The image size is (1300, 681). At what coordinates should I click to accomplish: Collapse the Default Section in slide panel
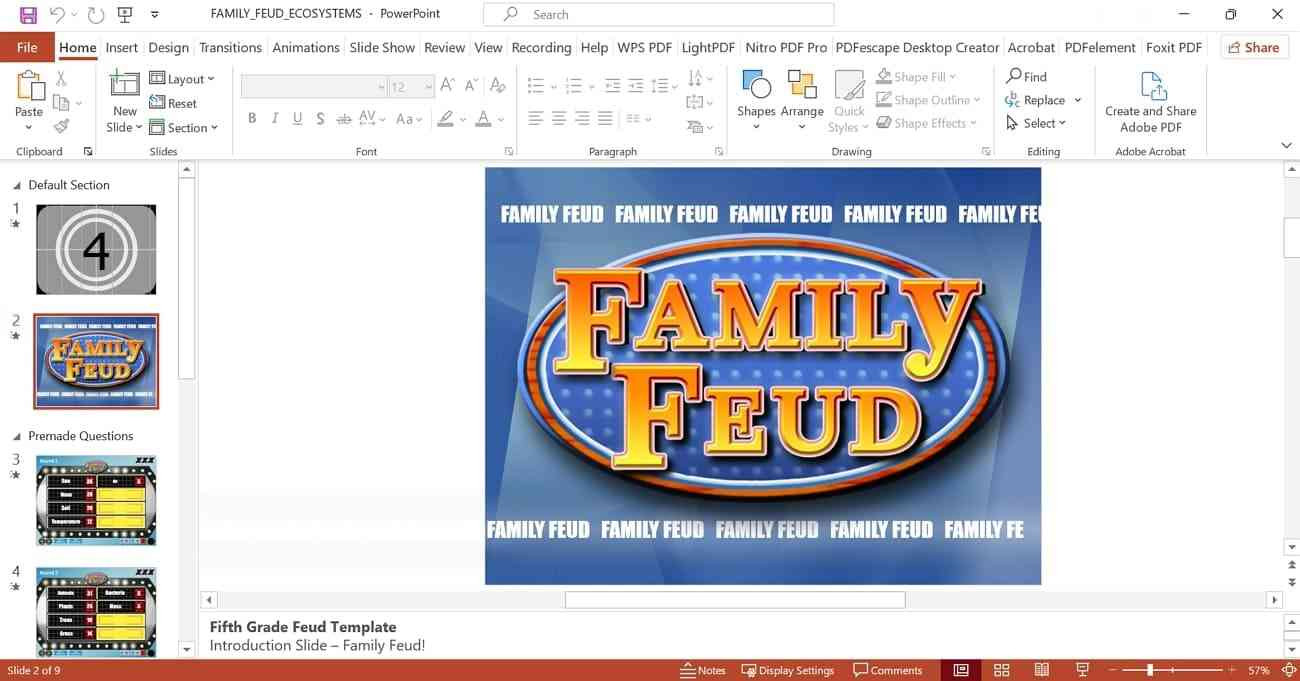pos(17,186)
